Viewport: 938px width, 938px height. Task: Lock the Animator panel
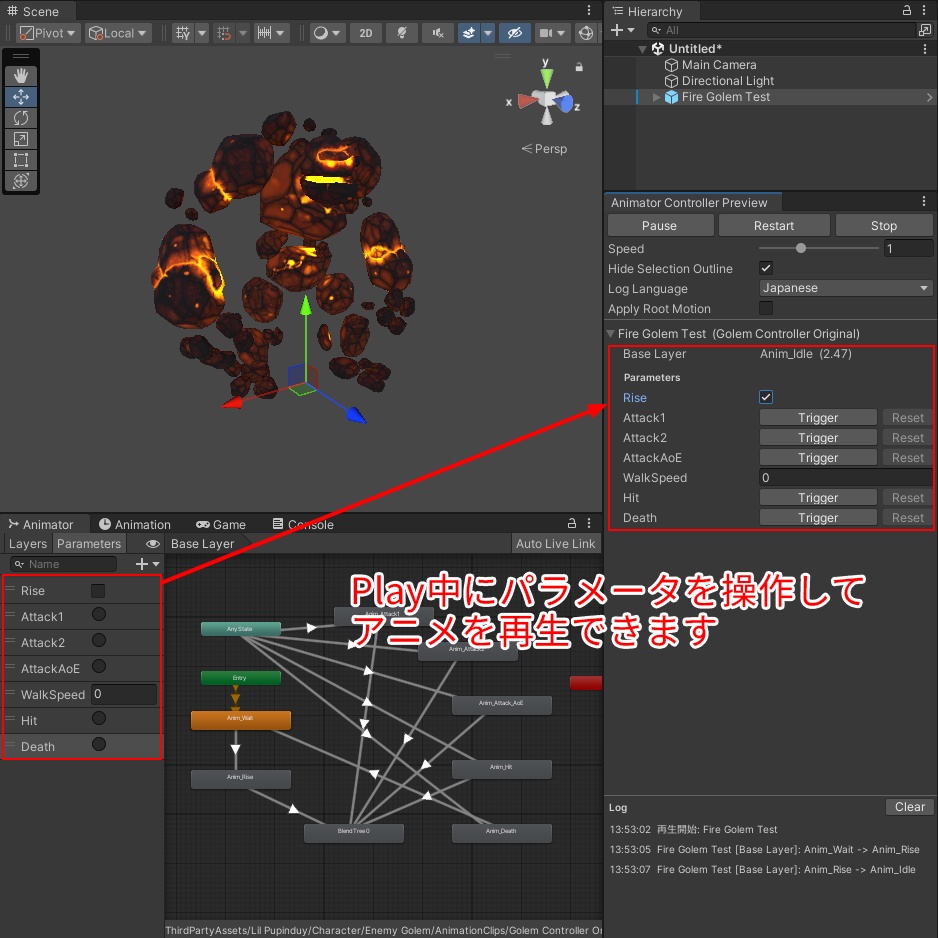point(572,523)
